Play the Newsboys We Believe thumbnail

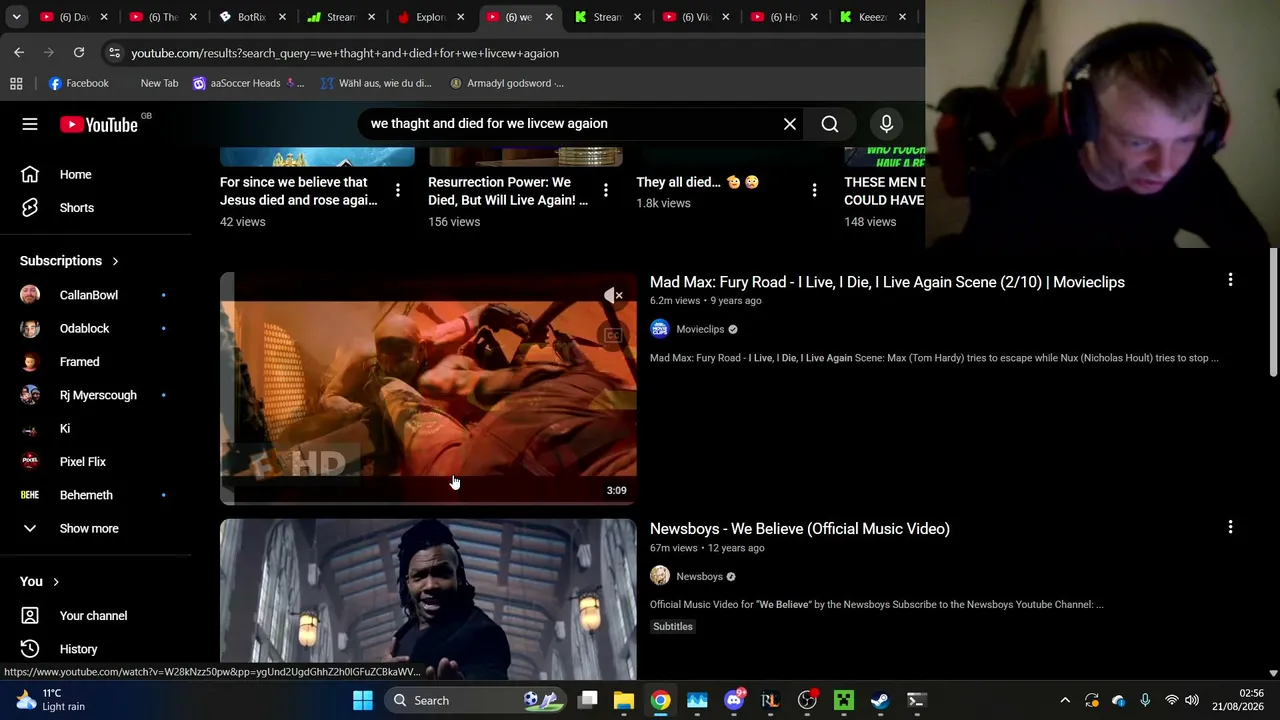tap(428, 599)
